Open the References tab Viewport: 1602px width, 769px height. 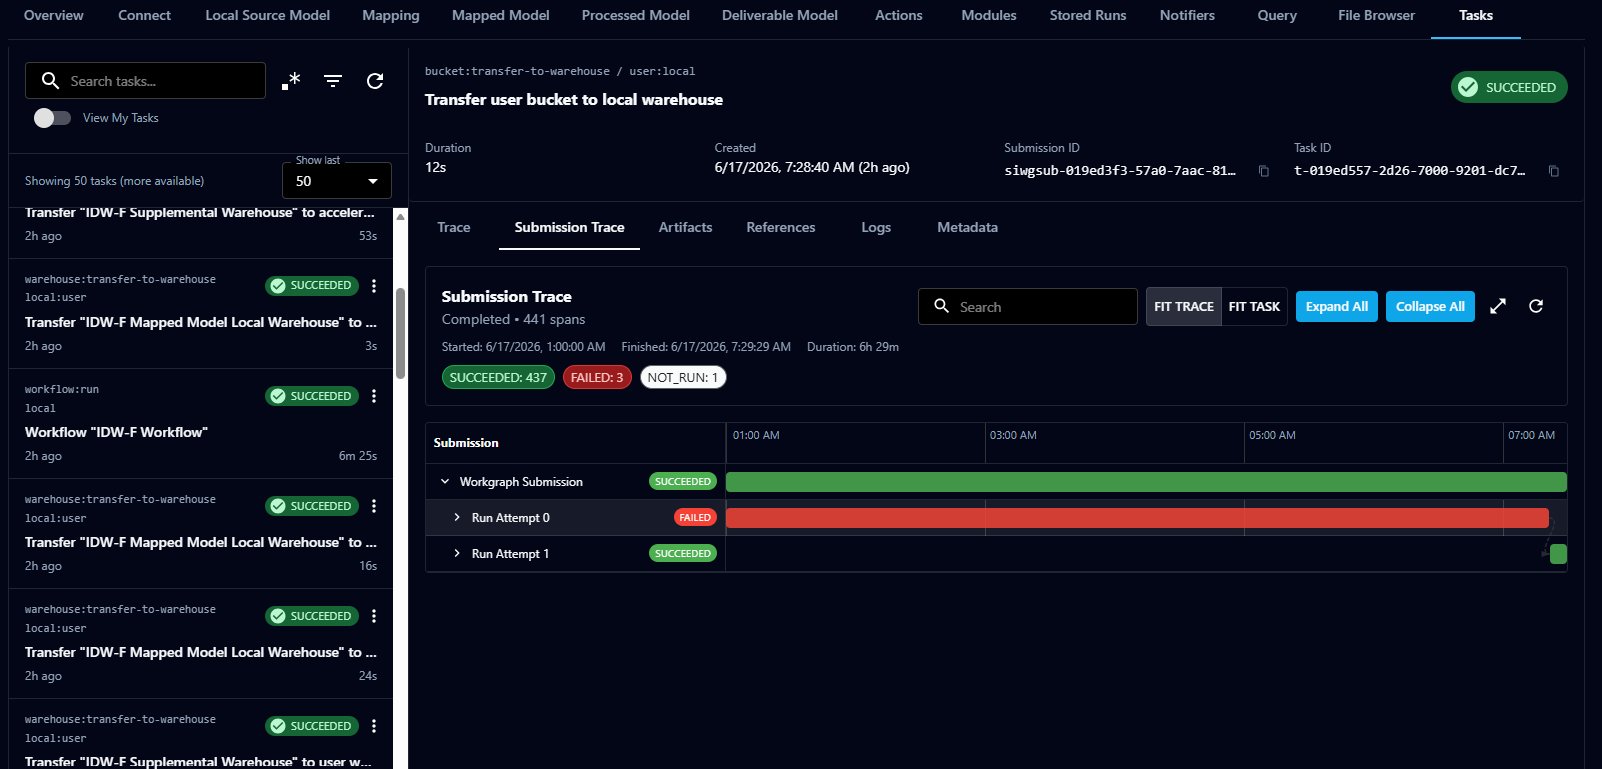click(780, 227)
